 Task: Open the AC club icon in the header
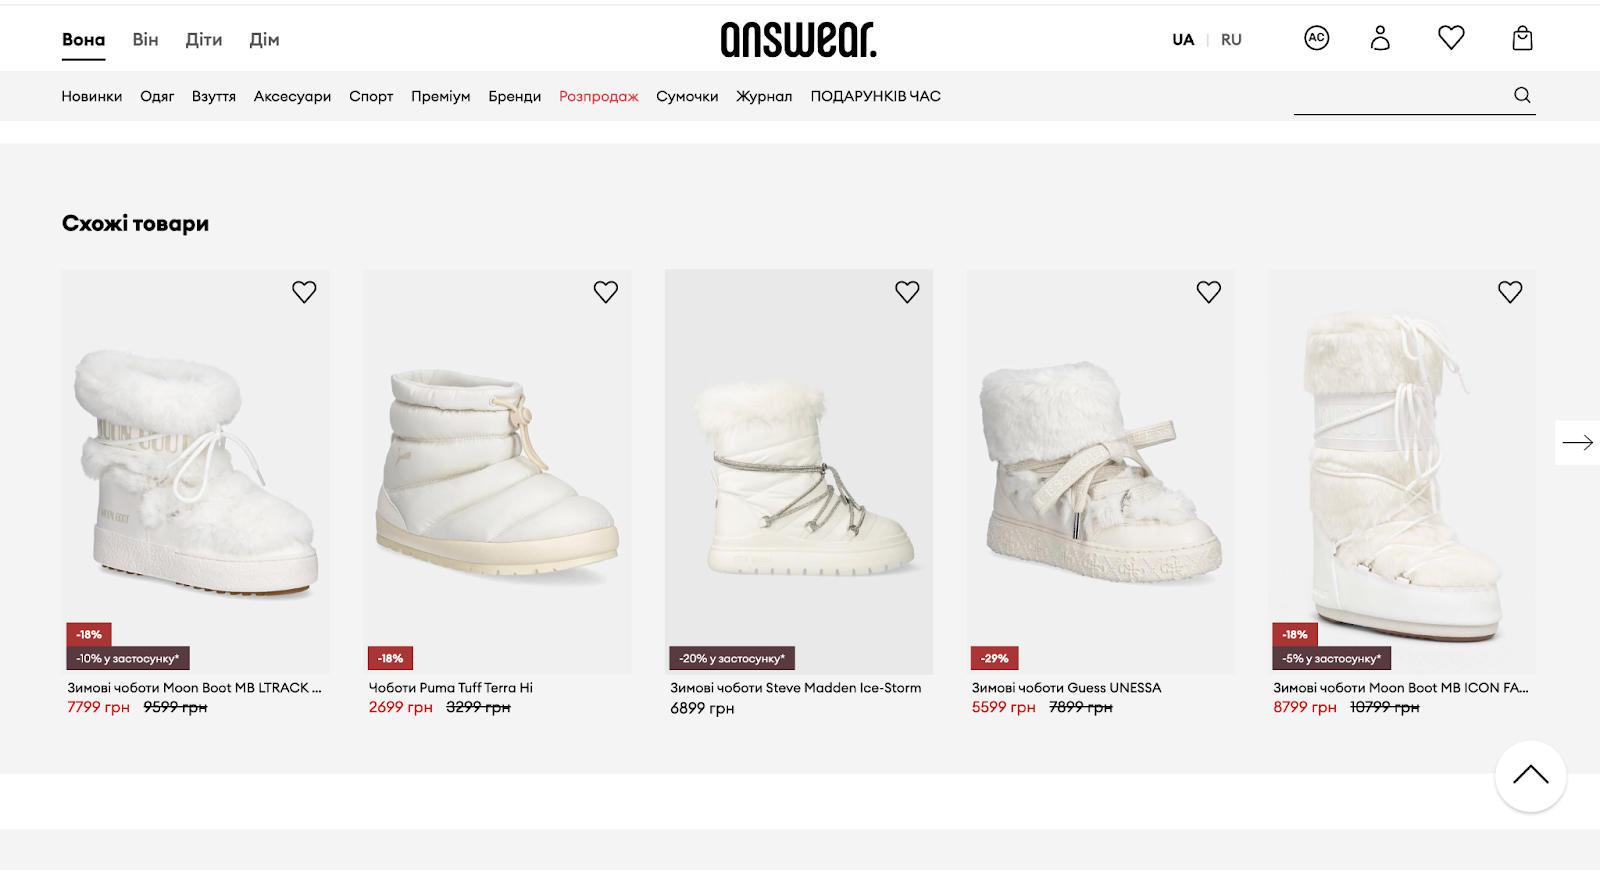(x=1317, y=39)
